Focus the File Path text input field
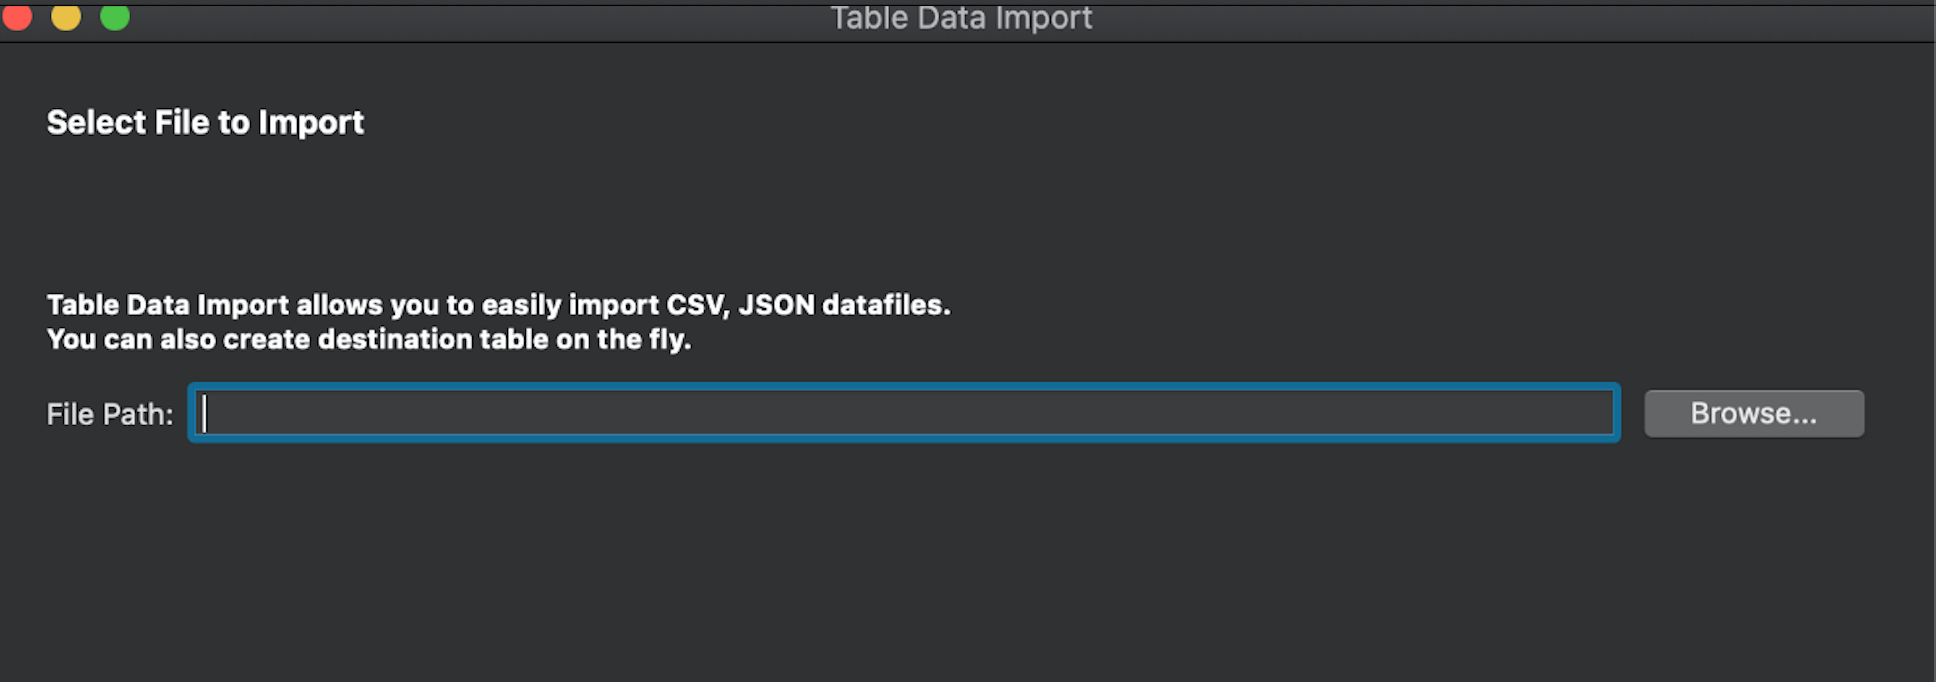This screenshot has height=682, width=1936. (x=904, y=413)
